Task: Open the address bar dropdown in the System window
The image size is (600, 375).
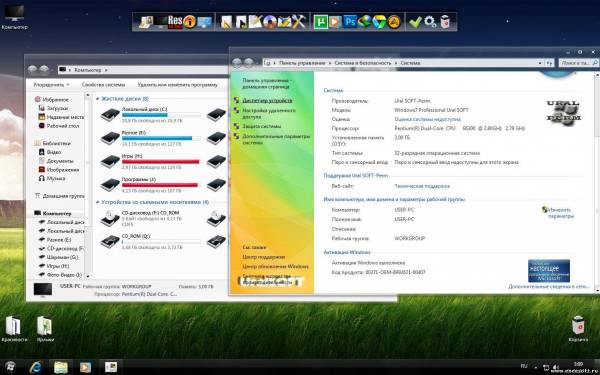Action: (540, 63)
